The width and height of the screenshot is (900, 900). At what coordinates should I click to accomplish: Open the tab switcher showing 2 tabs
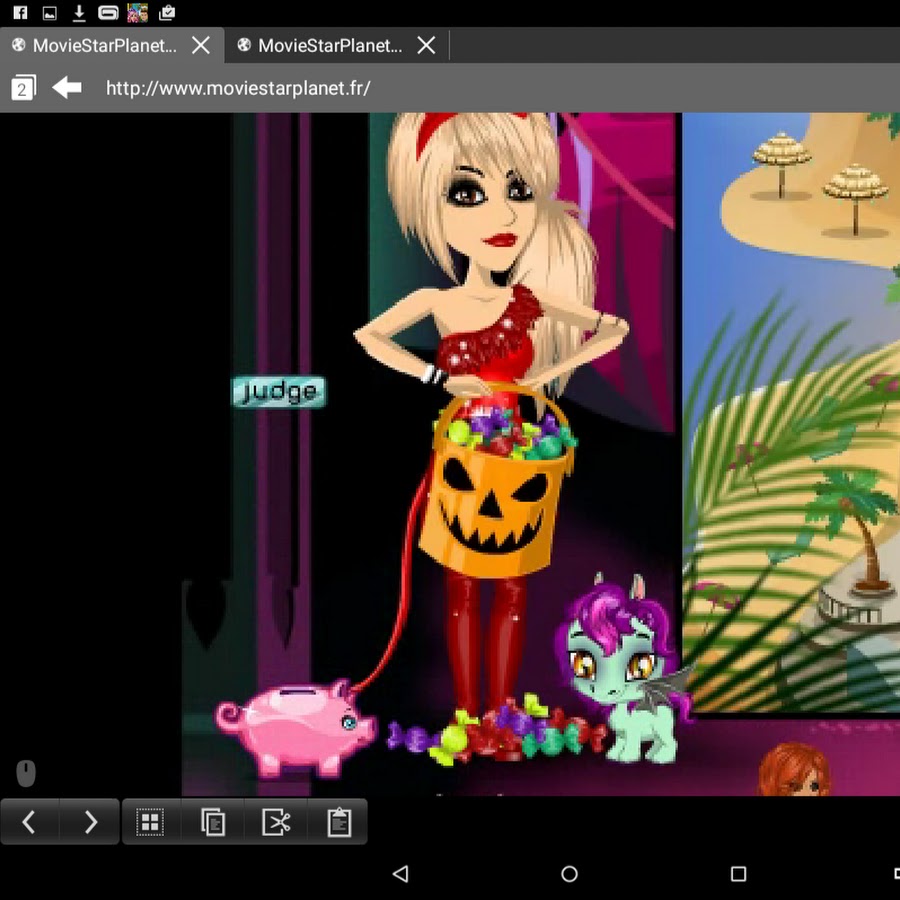click(23, 88)
